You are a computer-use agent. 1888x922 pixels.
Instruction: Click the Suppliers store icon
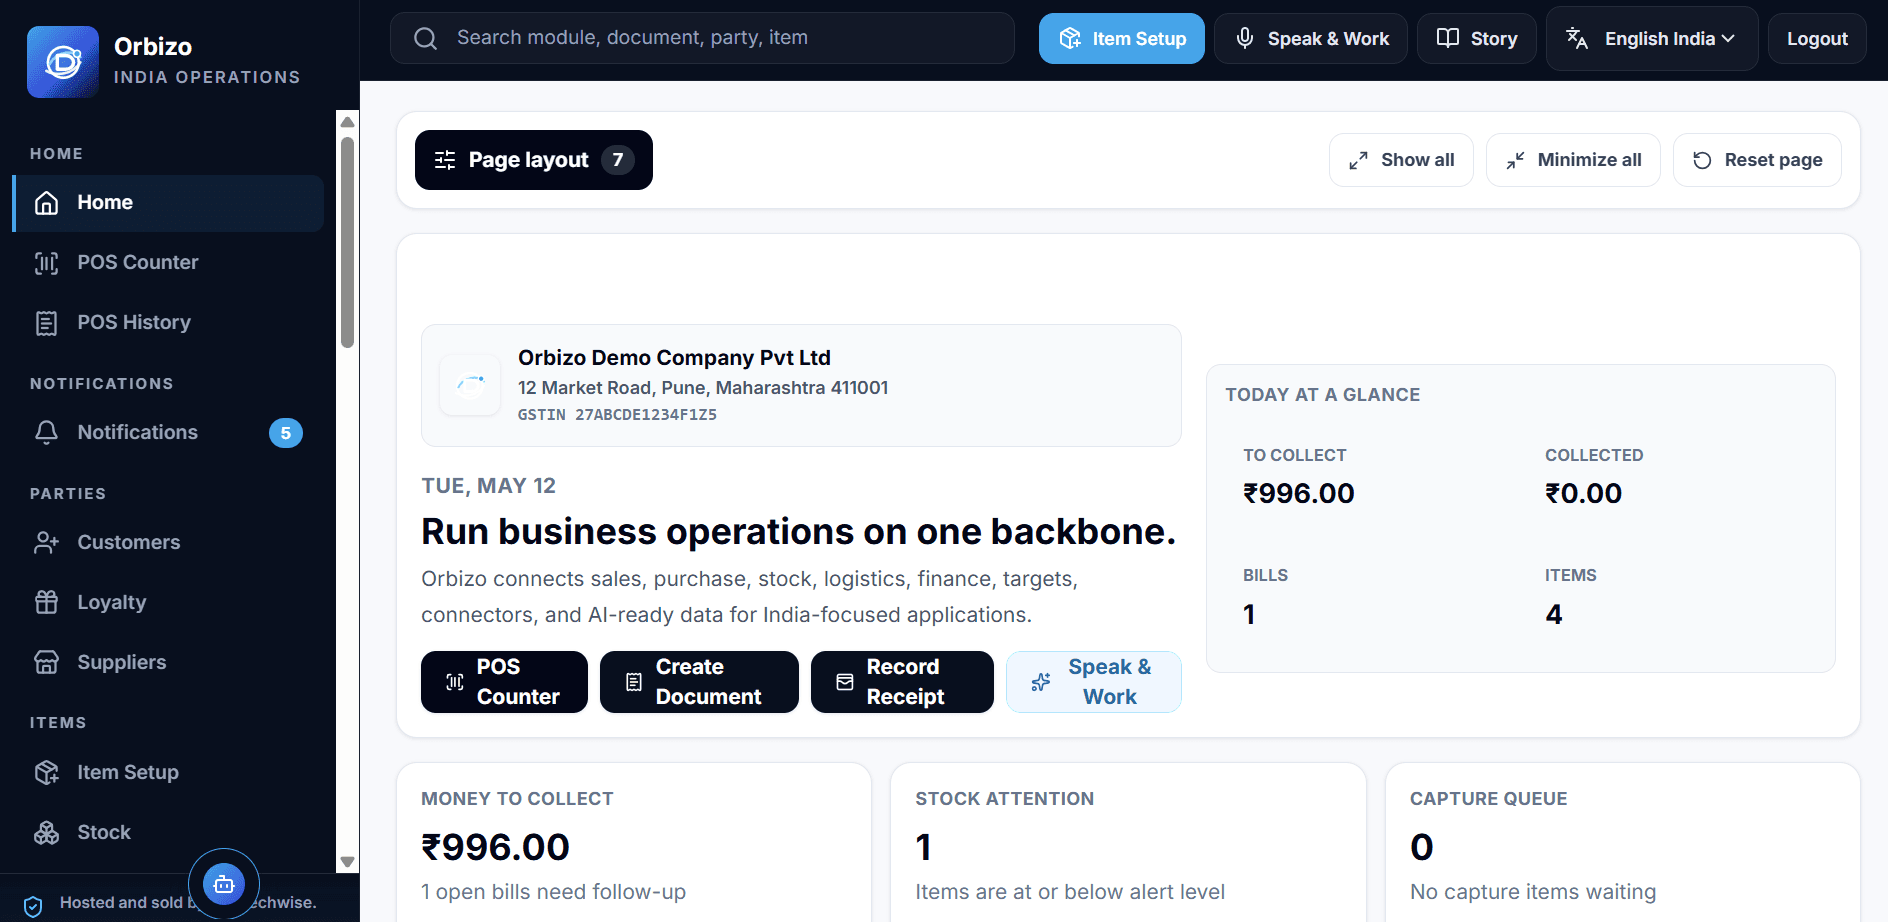[x=47, y=662]
